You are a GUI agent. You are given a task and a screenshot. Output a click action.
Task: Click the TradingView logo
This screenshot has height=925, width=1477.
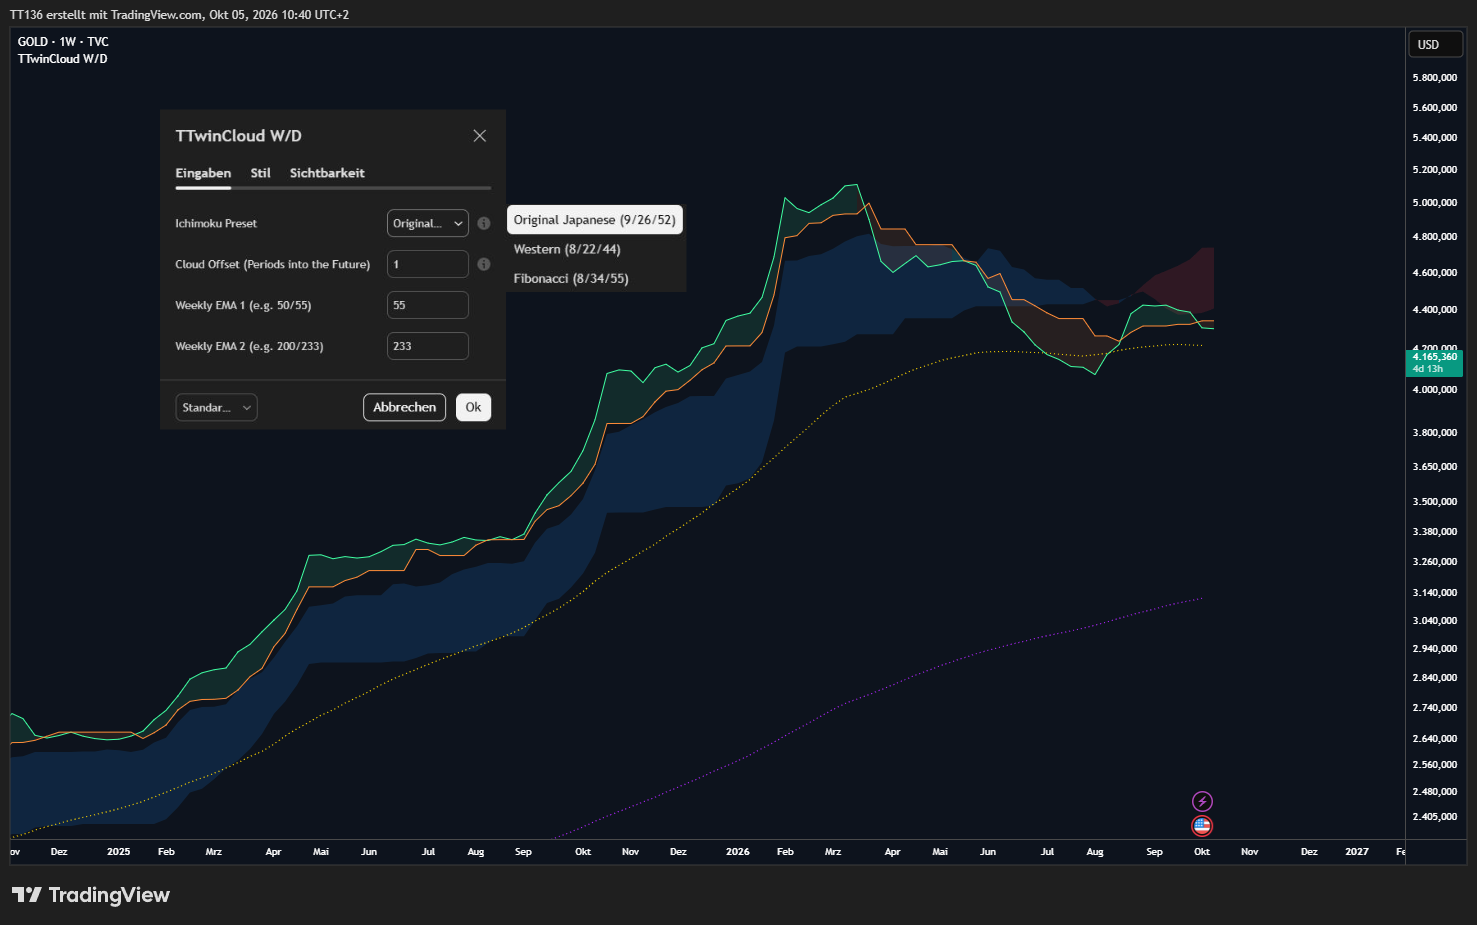pos(91,895)
